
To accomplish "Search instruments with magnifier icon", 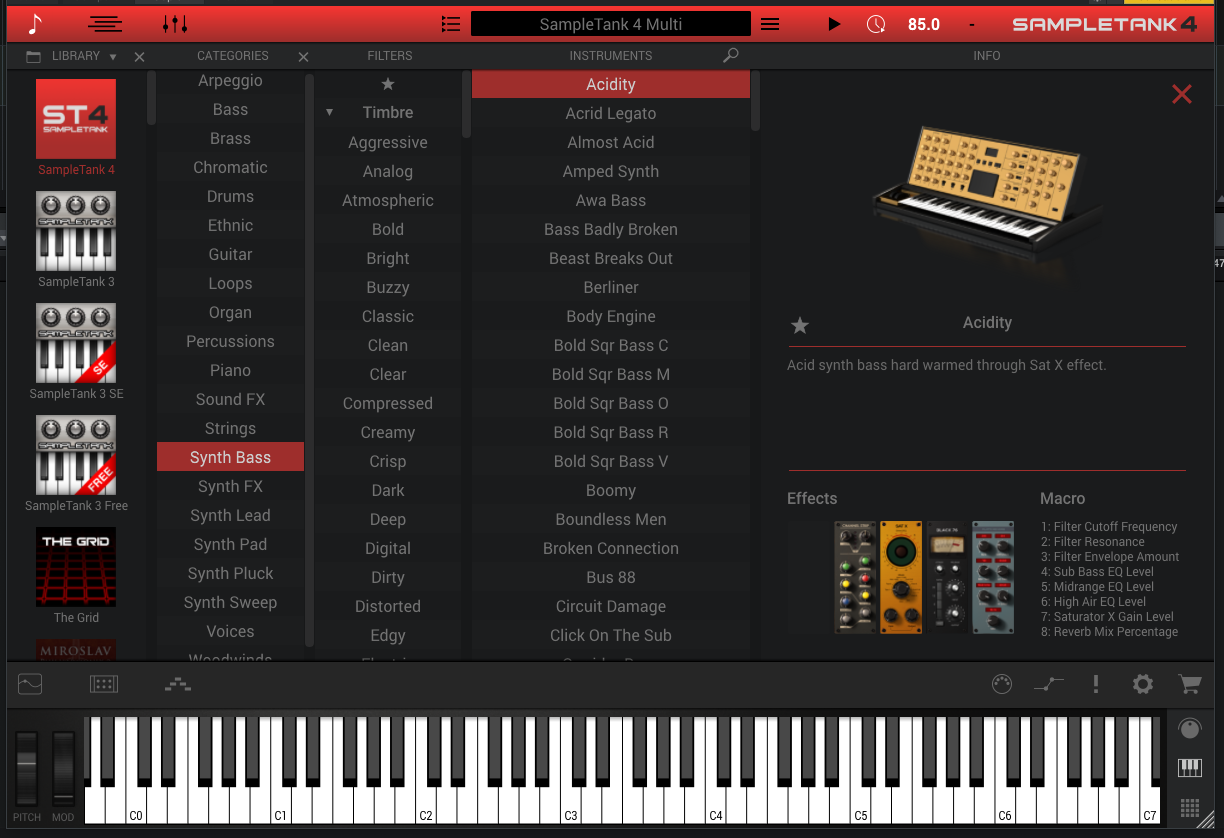I will click(731, 56).
